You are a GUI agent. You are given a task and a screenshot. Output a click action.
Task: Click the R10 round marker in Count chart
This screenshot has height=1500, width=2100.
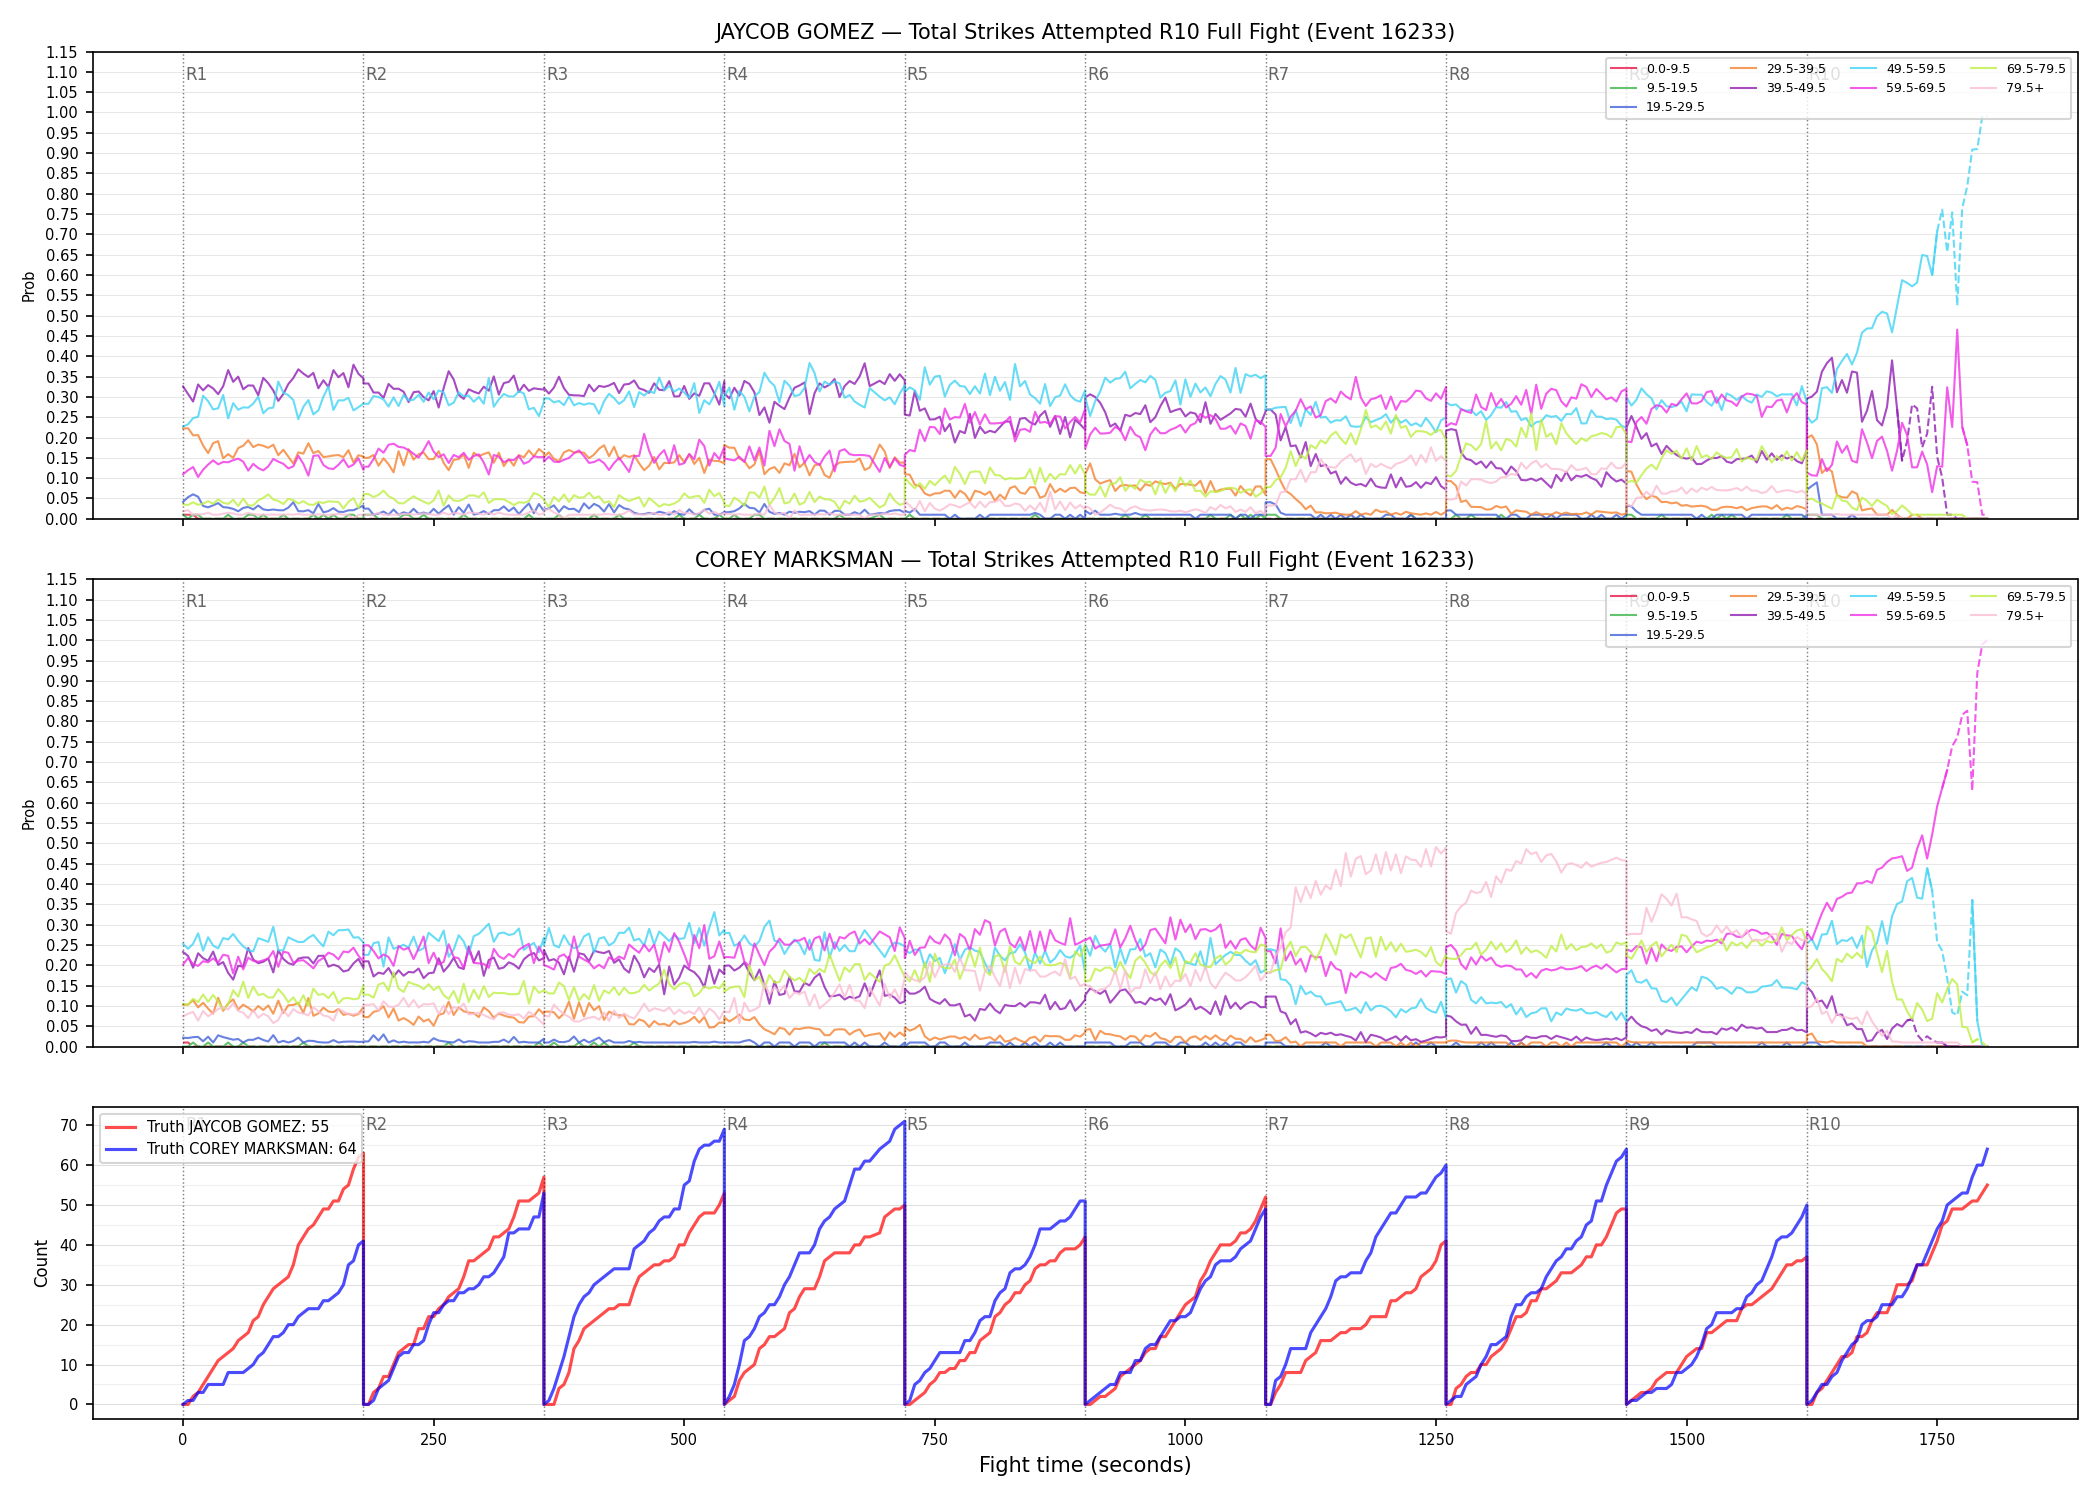1824,1124
